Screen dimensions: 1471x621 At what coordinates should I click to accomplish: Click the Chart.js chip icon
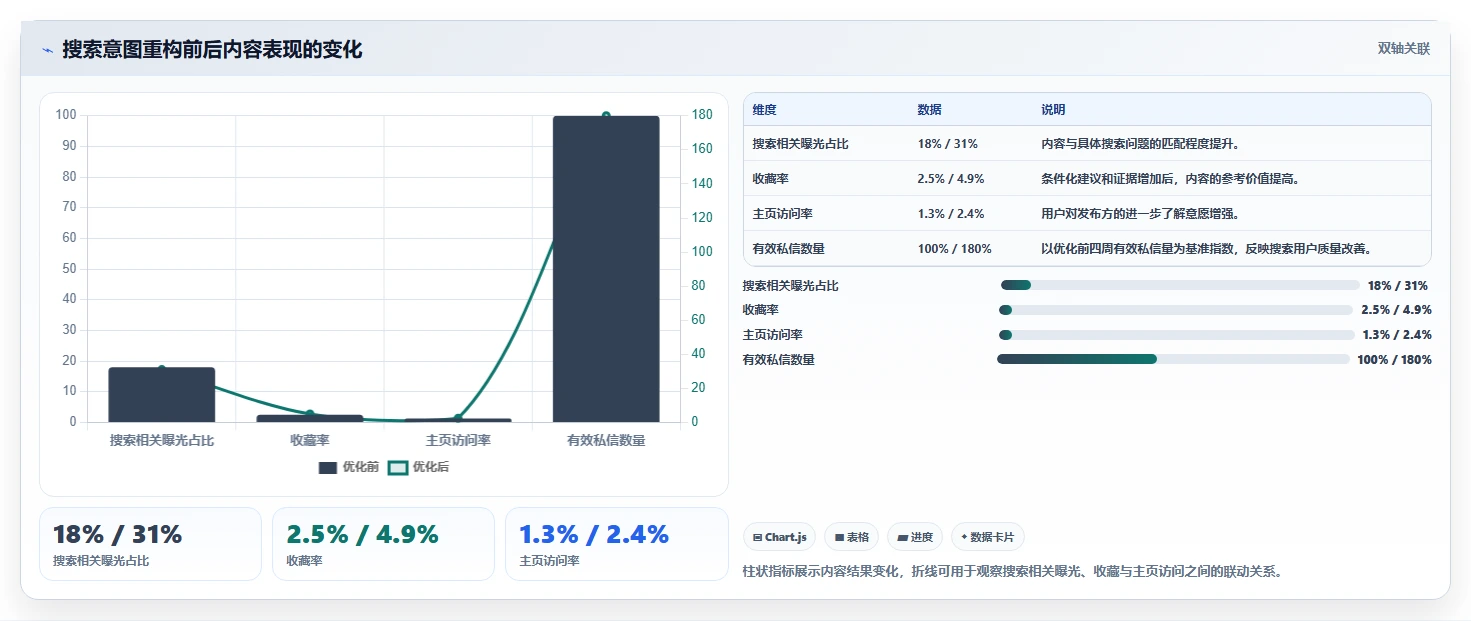point(758,538)
